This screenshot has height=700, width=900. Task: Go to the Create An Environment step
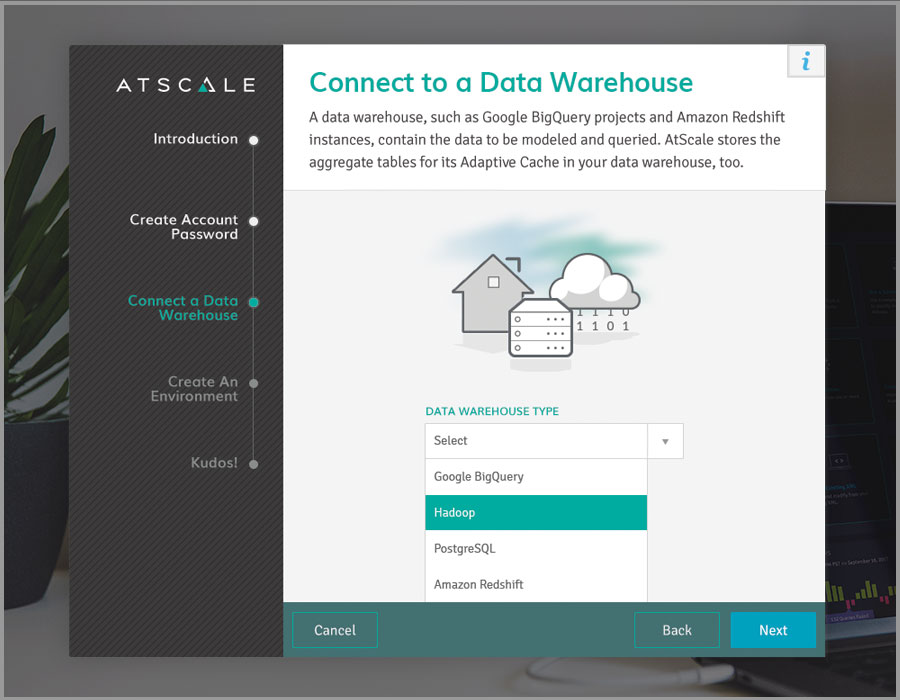194,389
